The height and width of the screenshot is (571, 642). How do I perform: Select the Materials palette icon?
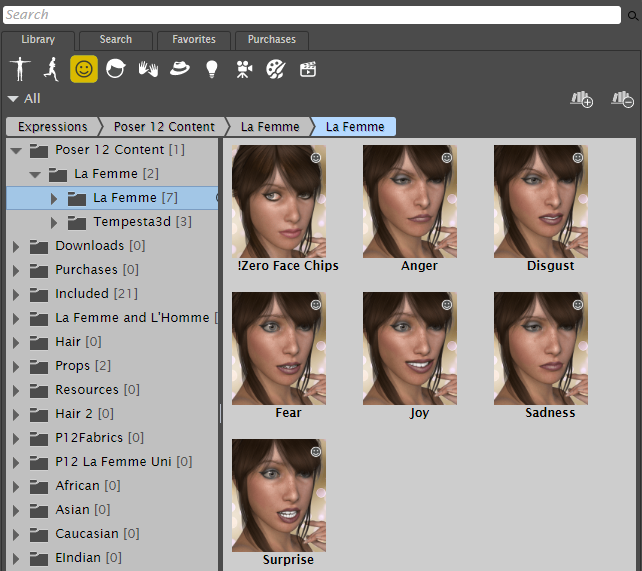[275, 69]
